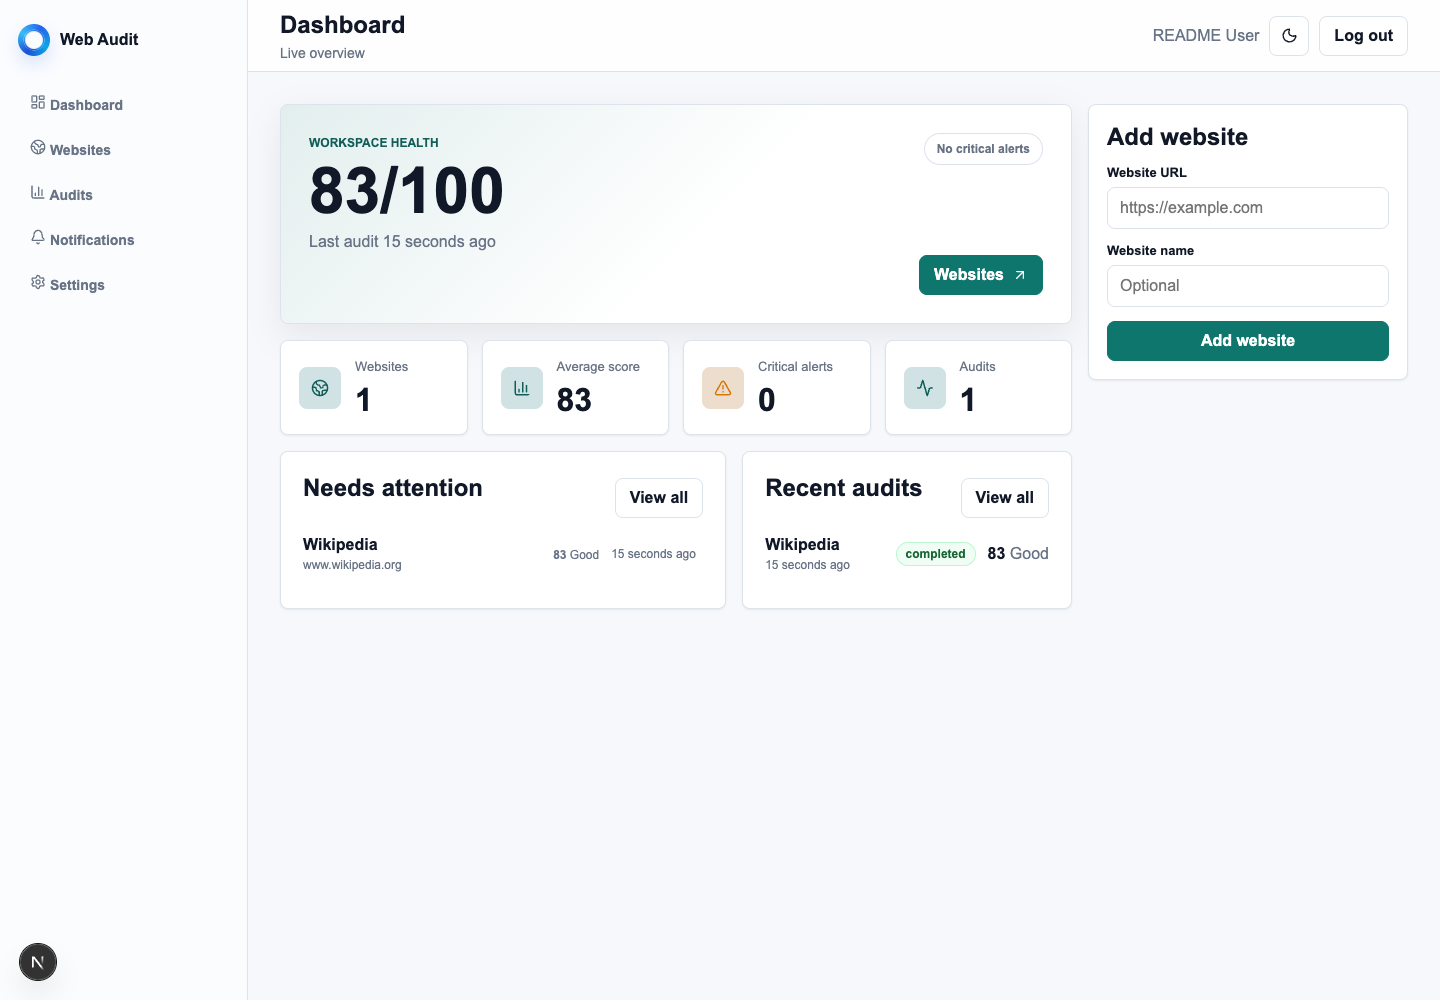Click the Websites stat card globe icon
Image resolution: width=1440 pixels, height=1000 pixels.
click(320, 388)
